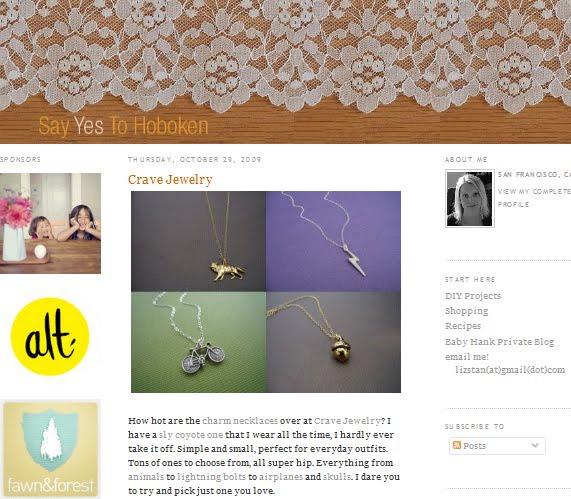571x499 pixels.
Task: Click the gold coyote necklace photo
Action: (x=198, y=241)
